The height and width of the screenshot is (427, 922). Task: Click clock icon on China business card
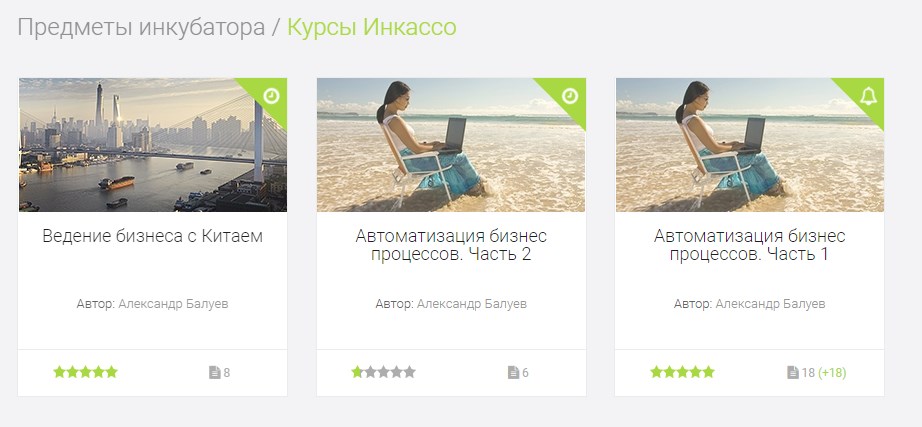(x=271, y=96)
